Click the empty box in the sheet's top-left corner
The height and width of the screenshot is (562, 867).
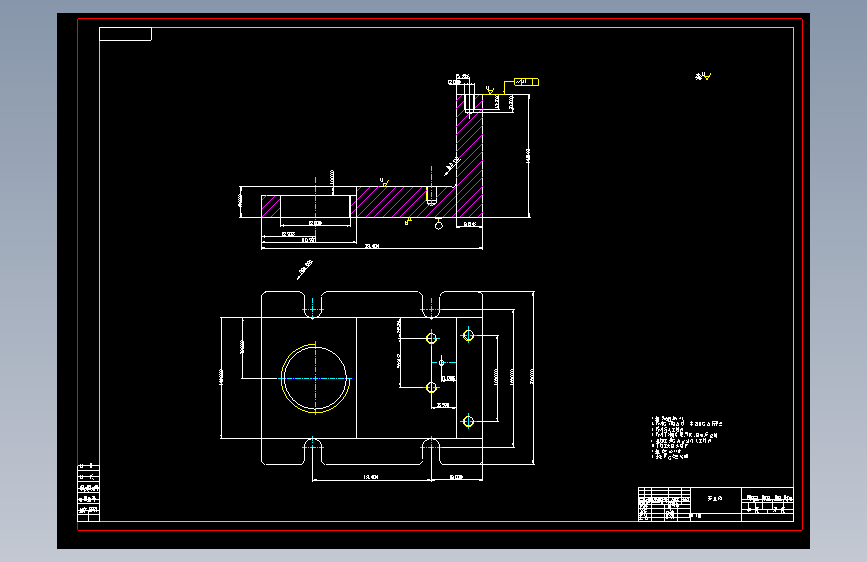[x=126, y=34]
